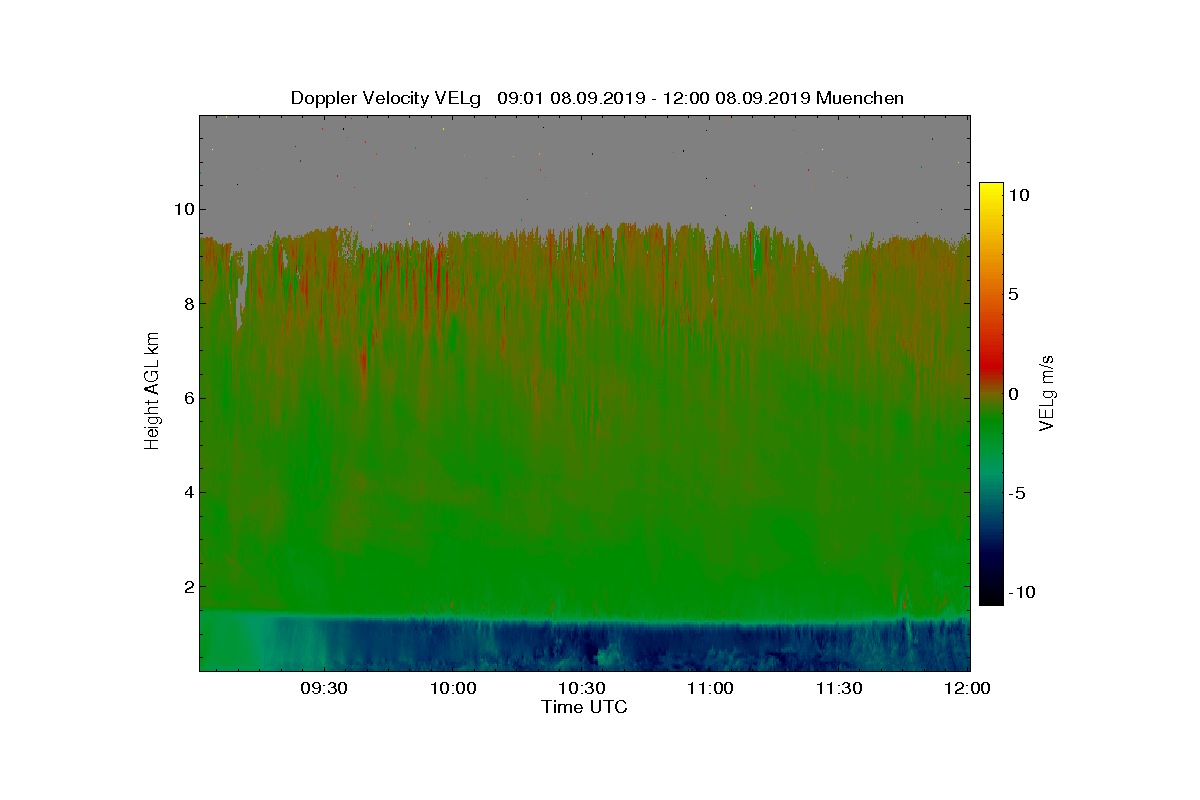Click the colorbar tick value 0
This screenshot has height=800, width=1200.
point(1014,394)
